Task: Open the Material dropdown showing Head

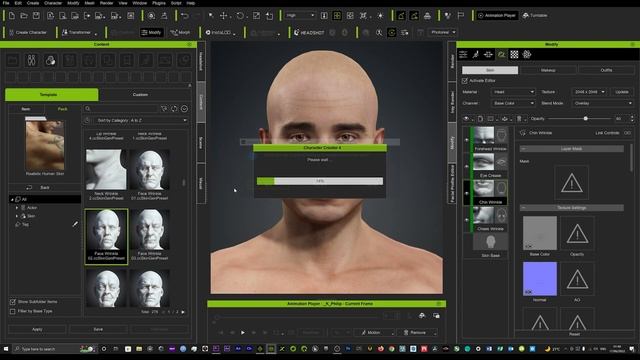Action: [513, 92]
